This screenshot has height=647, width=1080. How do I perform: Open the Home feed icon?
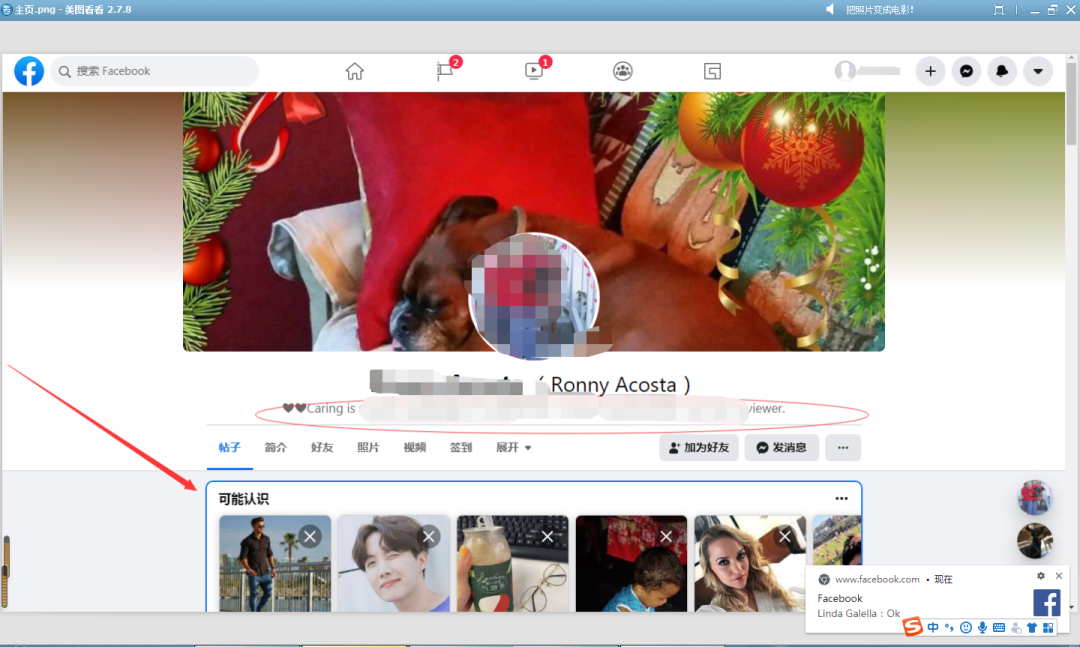354,71
